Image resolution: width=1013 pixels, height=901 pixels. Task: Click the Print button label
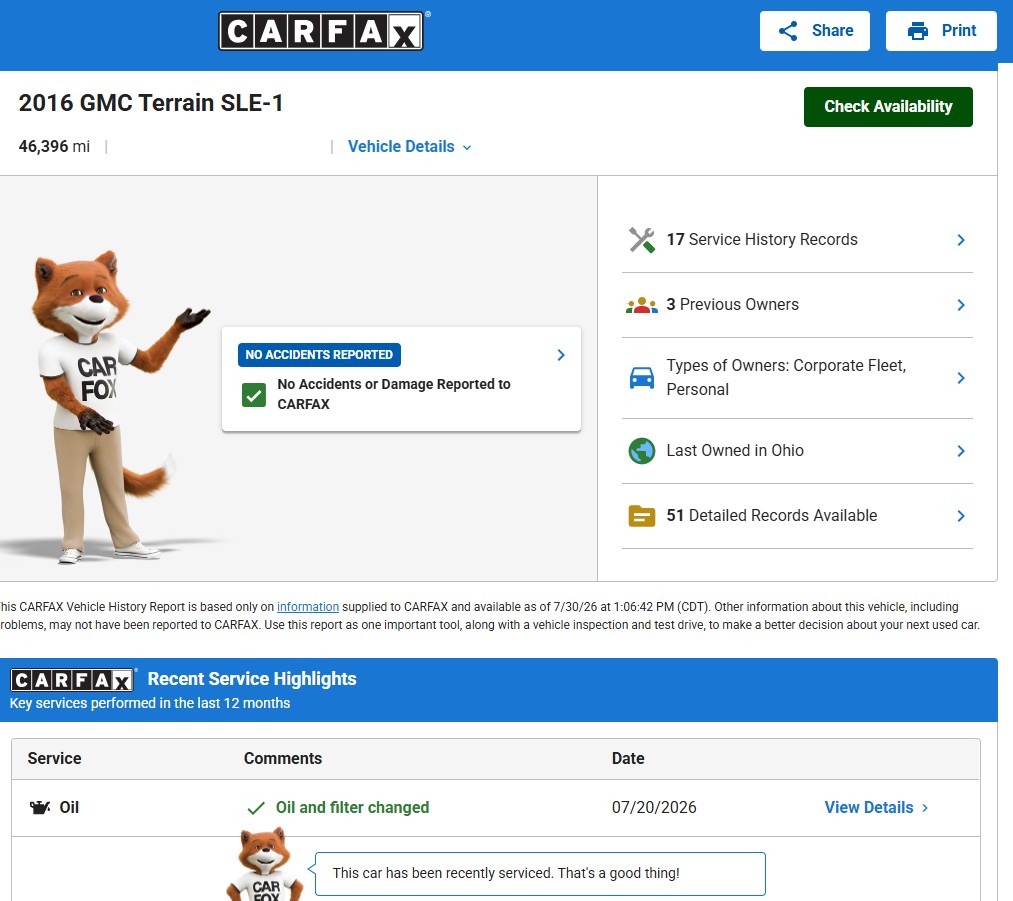tap(959, 30)
